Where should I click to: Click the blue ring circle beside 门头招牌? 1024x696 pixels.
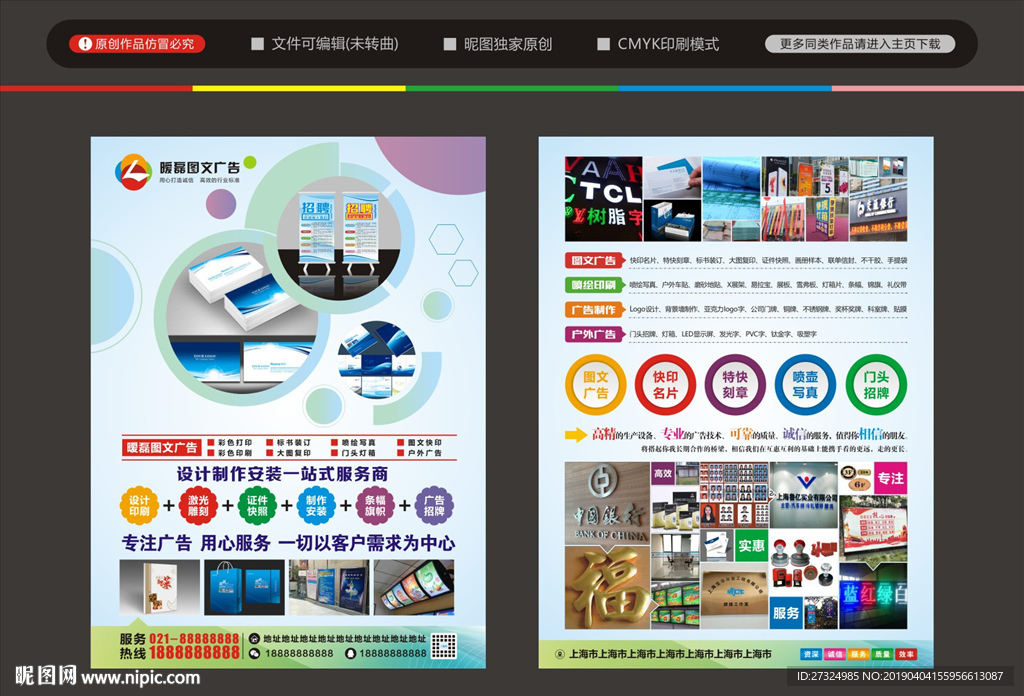pos(805,385)
